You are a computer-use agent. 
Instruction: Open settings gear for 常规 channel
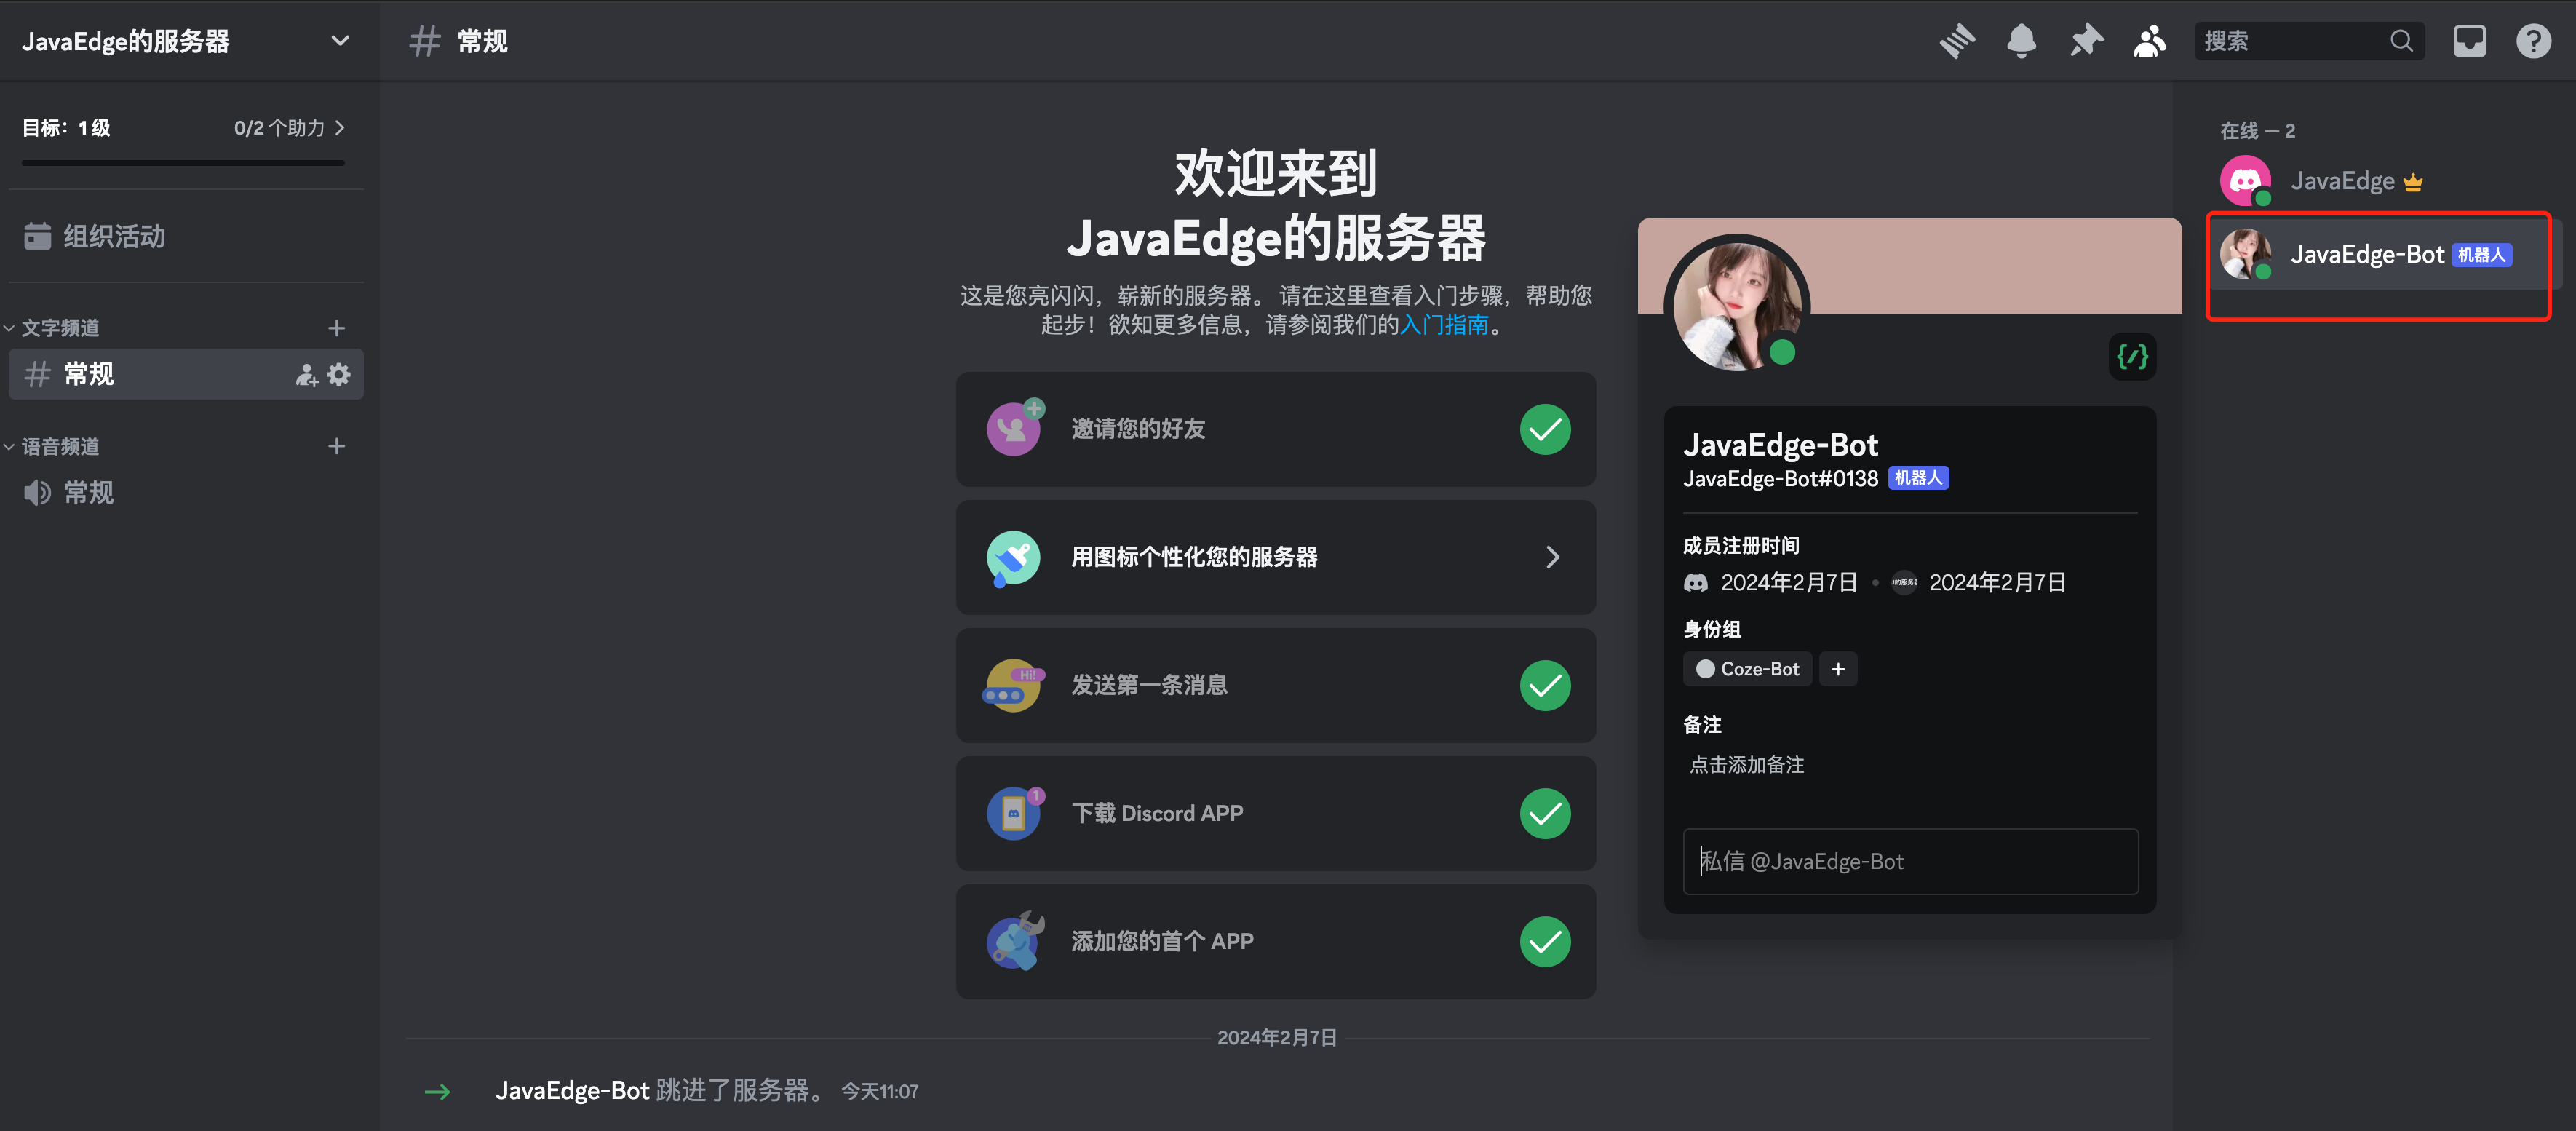(340, 375)
